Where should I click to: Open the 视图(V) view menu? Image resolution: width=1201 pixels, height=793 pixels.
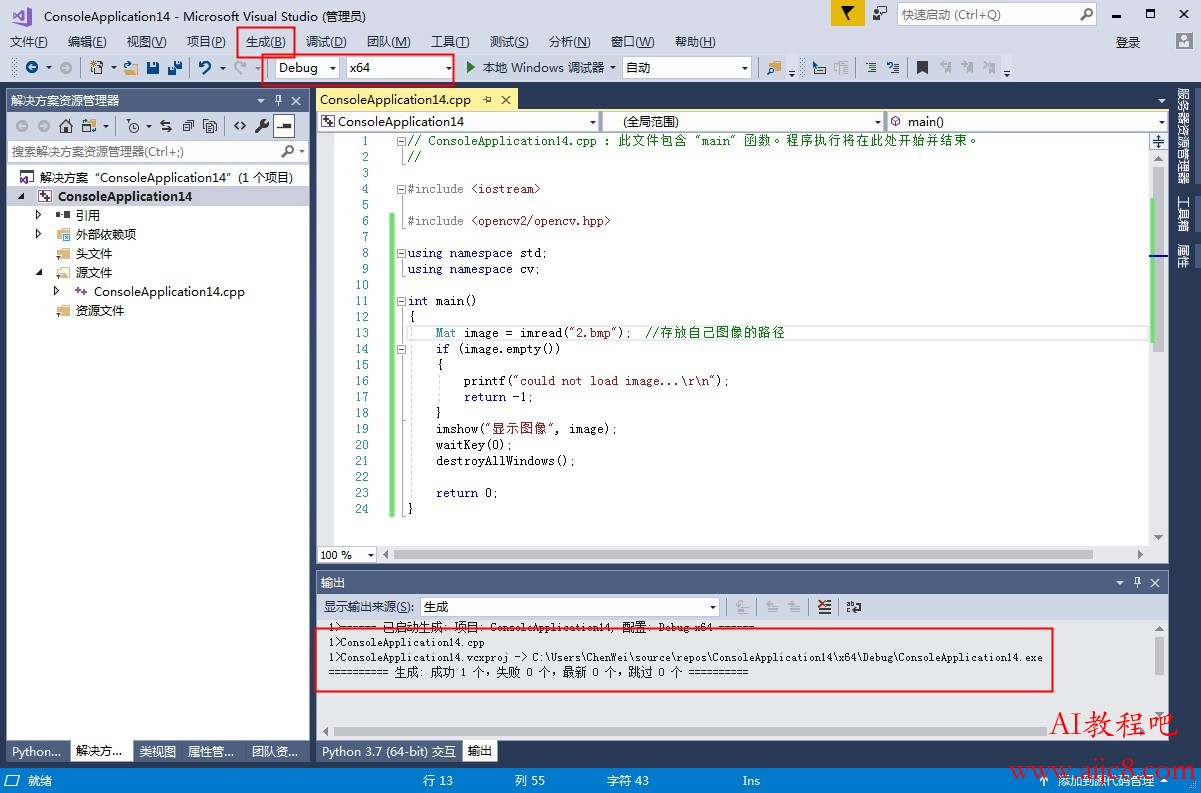pyautogui.click(x=146, y=41)
